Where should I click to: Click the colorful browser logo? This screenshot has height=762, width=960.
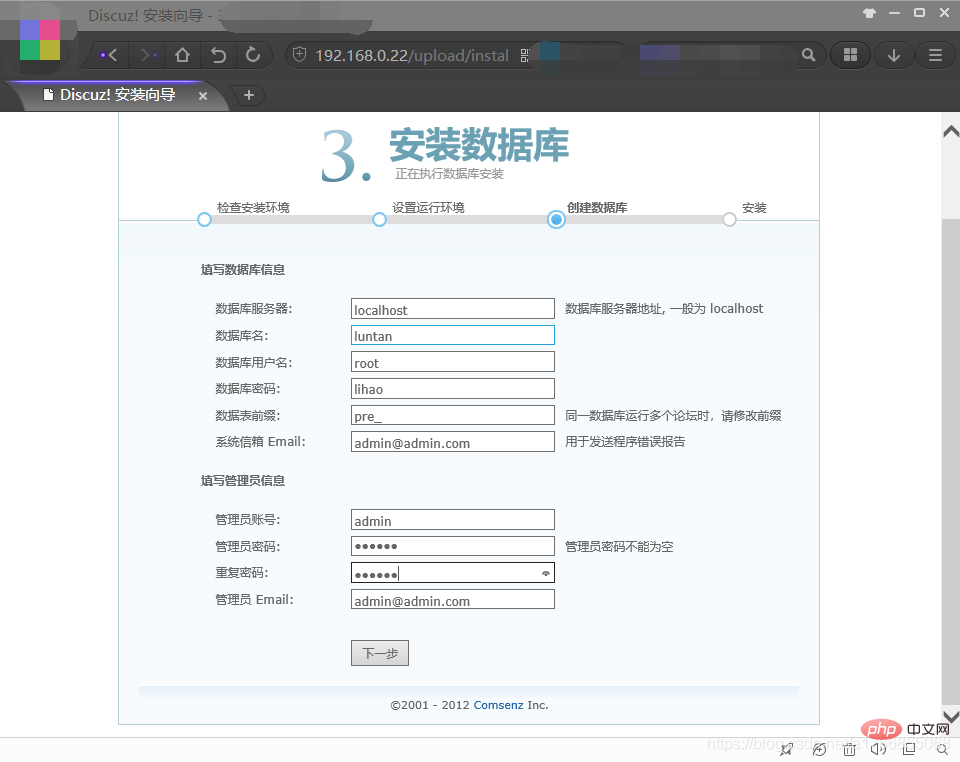coord(40,39)
